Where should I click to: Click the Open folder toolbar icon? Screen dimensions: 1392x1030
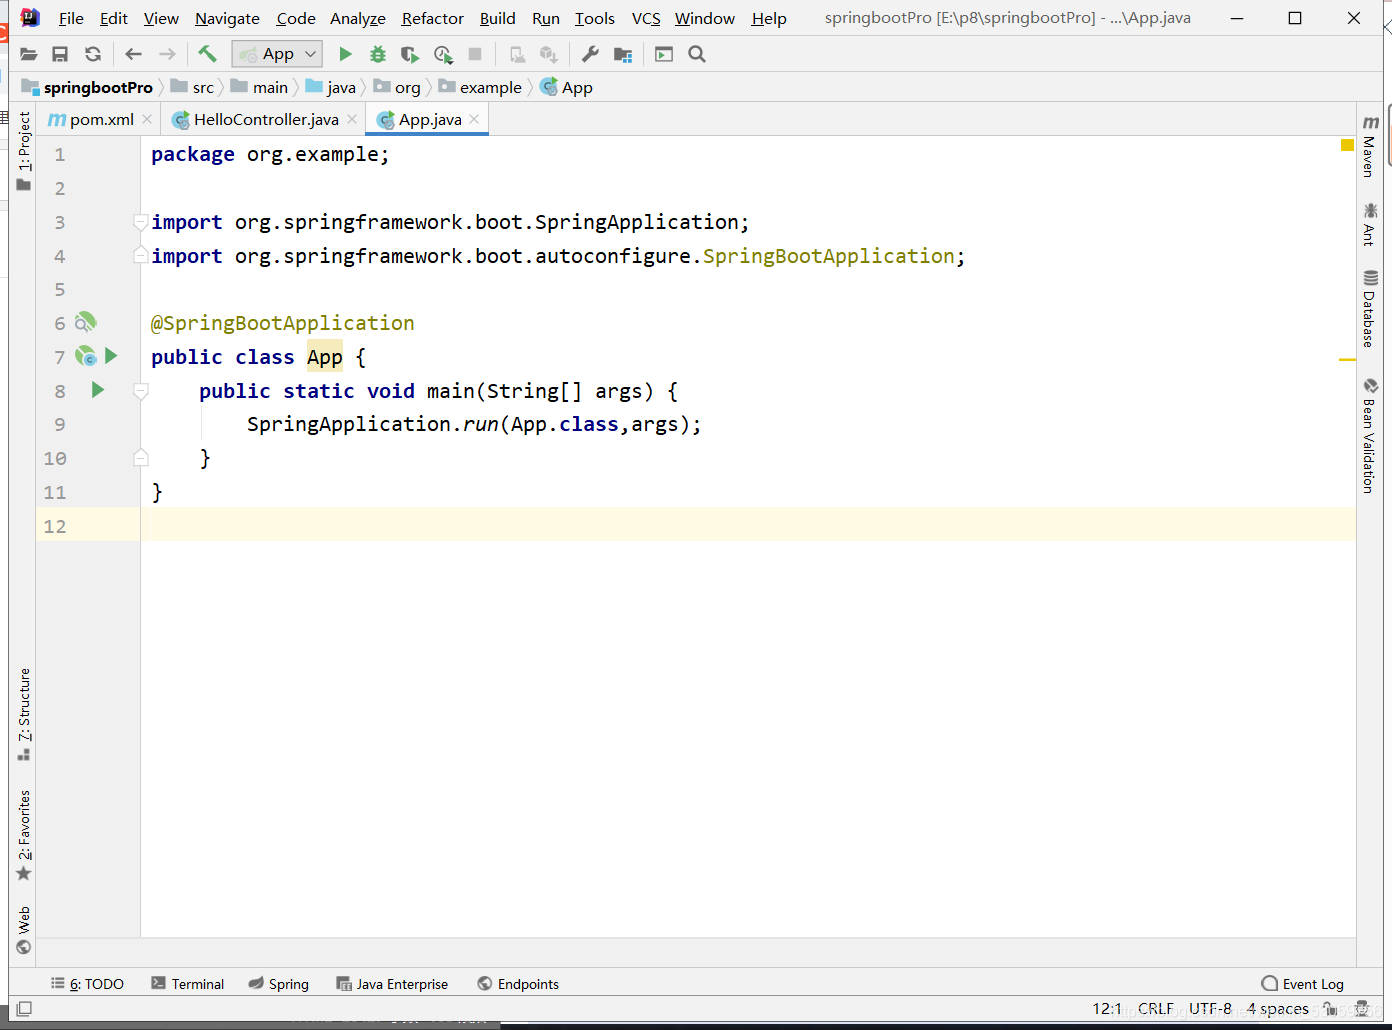click(28, 54)
